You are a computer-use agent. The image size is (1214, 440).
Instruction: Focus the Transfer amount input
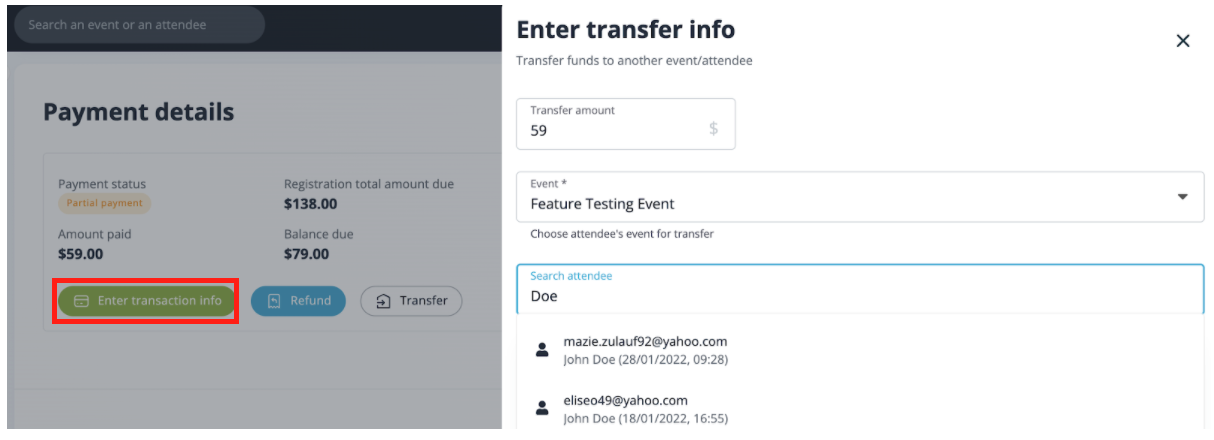610,130
